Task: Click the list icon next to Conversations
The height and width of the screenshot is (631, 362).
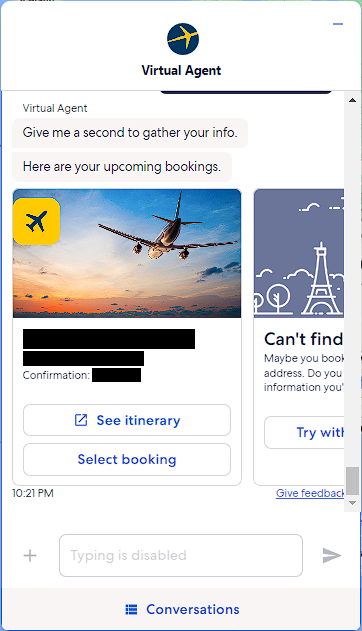Action: (x=131, y=609)
